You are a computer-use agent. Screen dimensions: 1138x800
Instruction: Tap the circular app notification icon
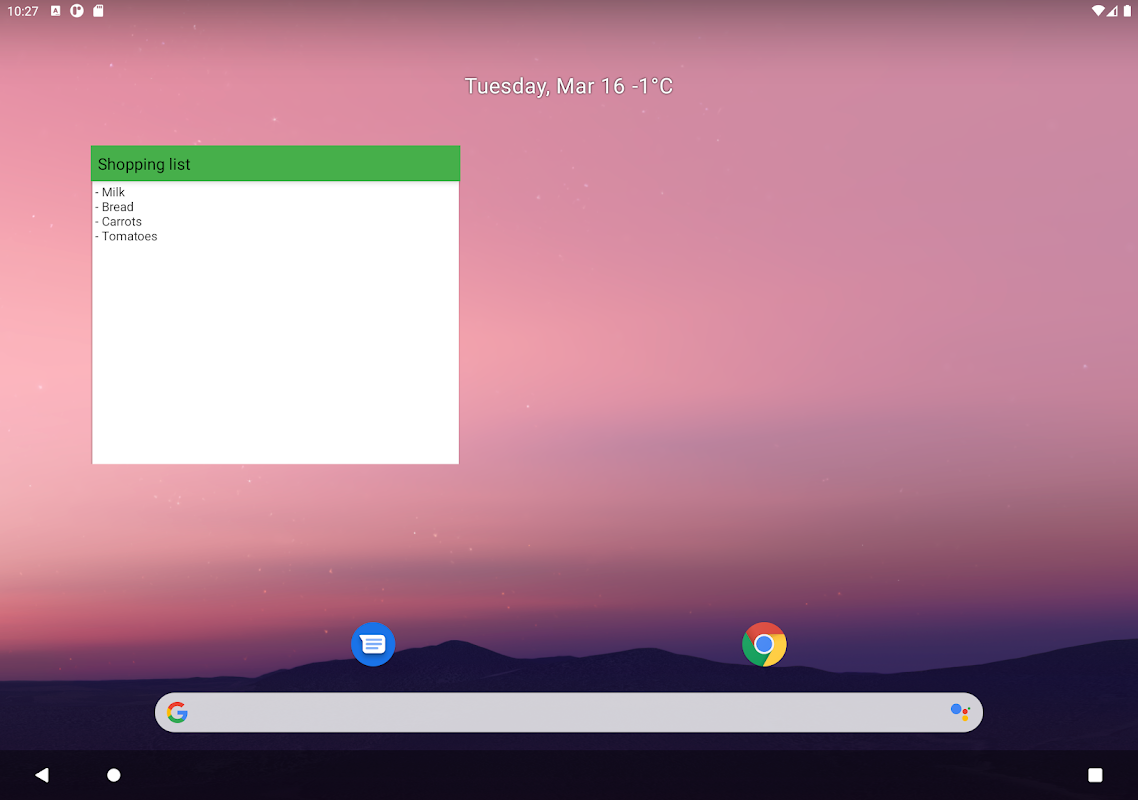tap(77, 11)
